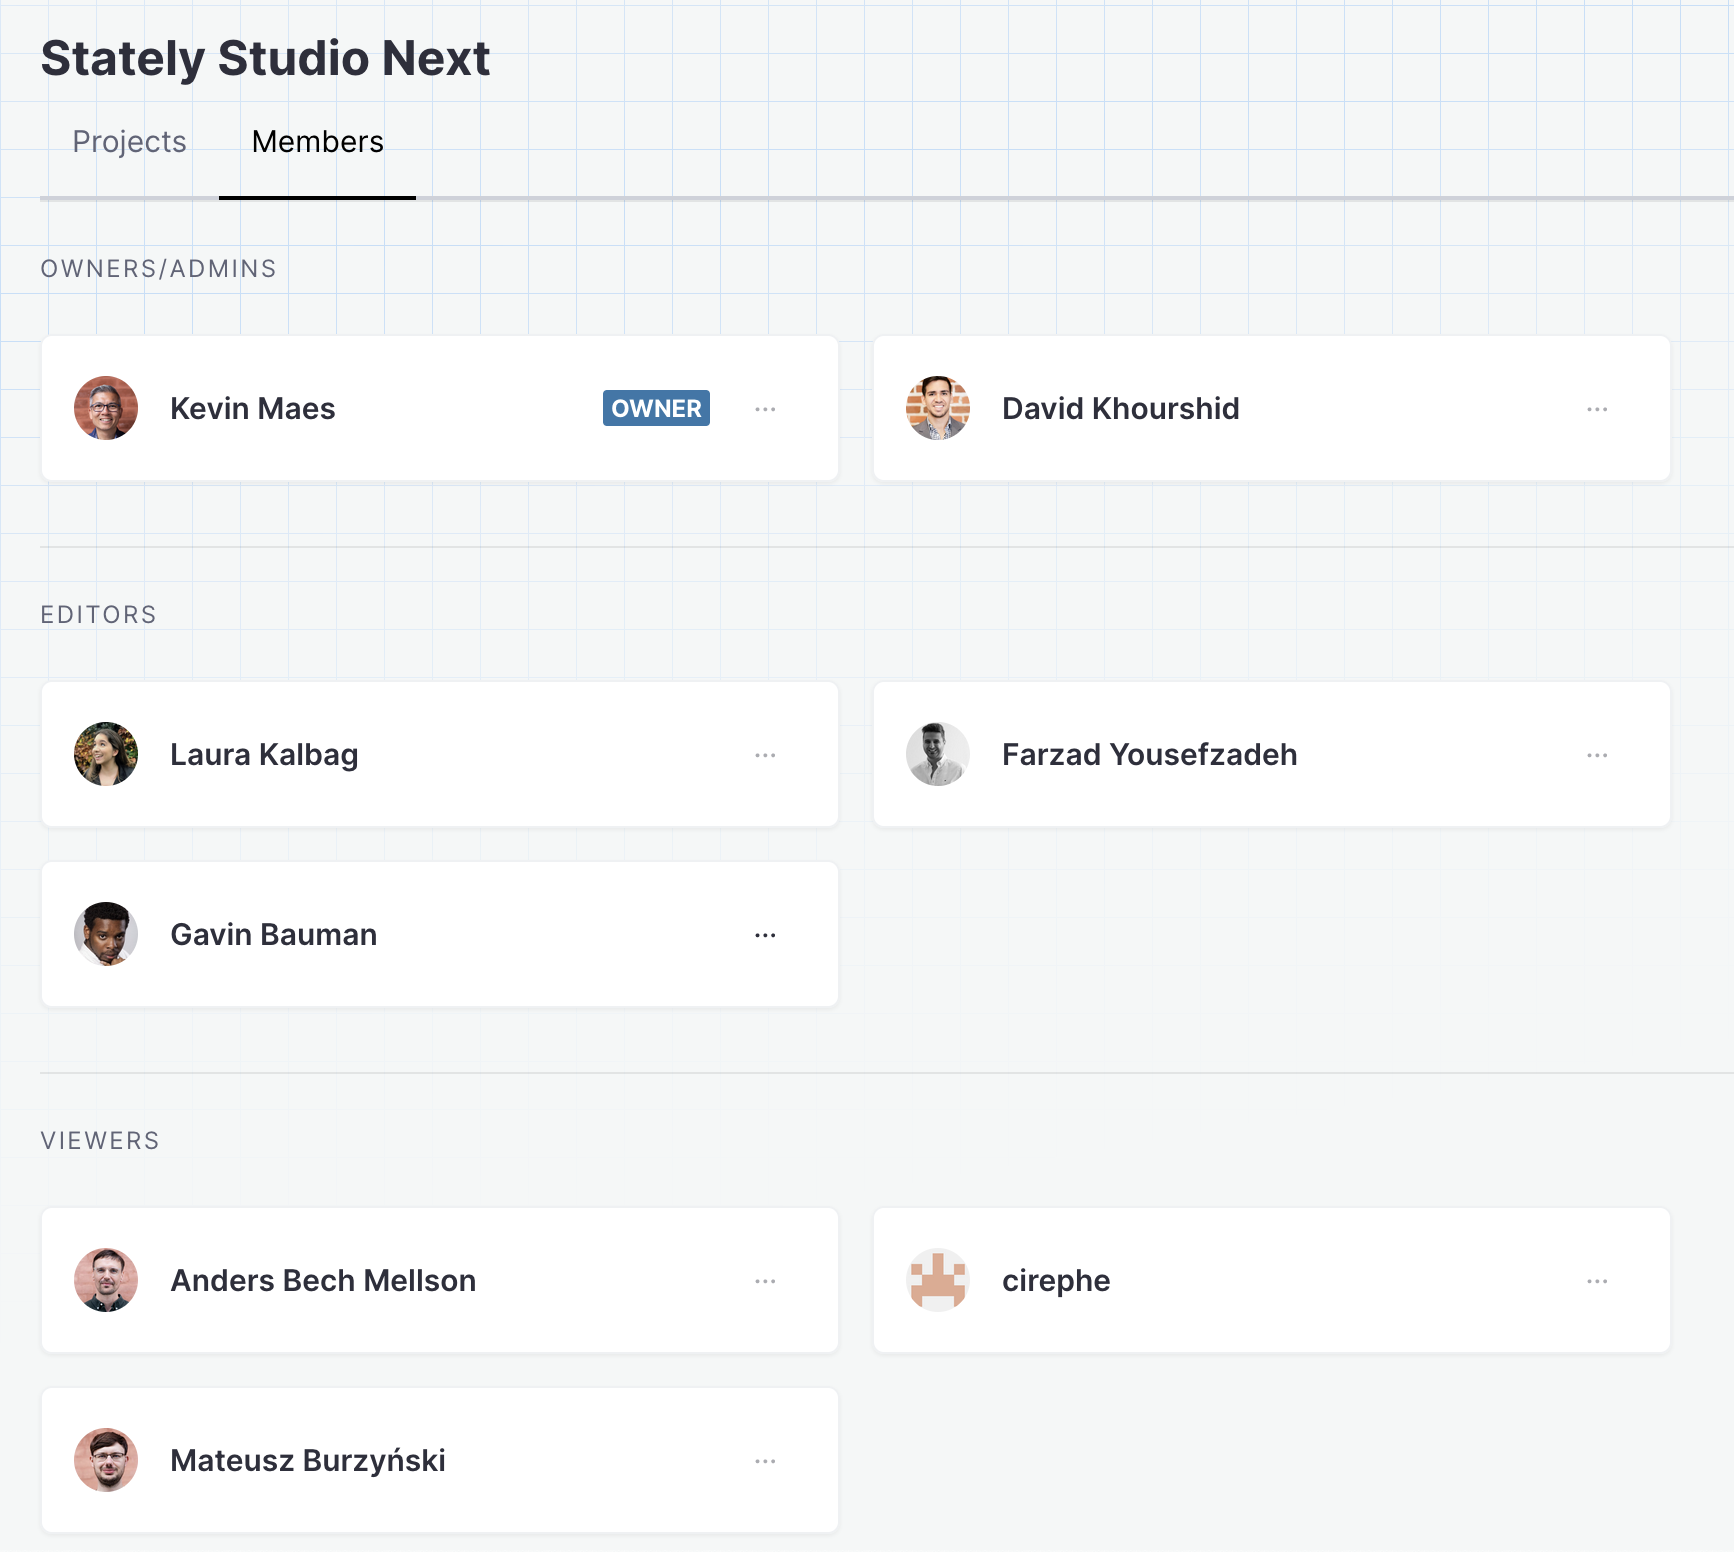Open Mateusz Burzyński's actions menu
The width and height of the screenshot is (1734, 1552).
point(765,1459)
